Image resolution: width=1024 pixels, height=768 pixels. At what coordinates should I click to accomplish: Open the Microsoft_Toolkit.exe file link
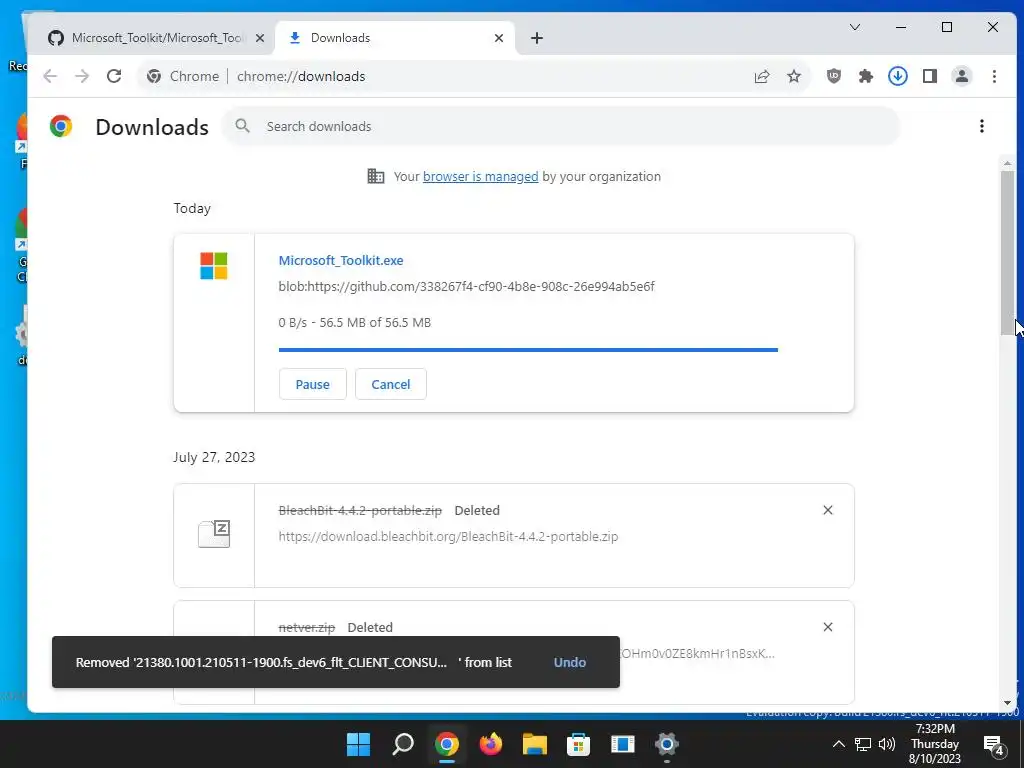[x=341, y=260]
